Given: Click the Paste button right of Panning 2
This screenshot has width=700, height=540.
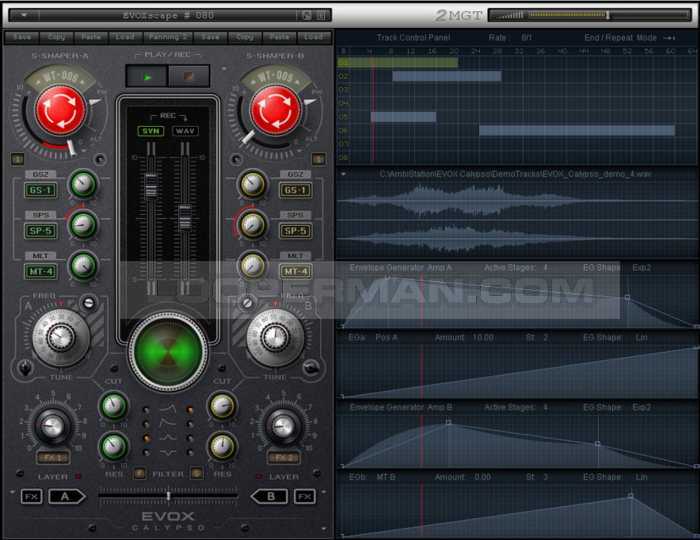Looking at the screenshot, I should tap(279, 37).
